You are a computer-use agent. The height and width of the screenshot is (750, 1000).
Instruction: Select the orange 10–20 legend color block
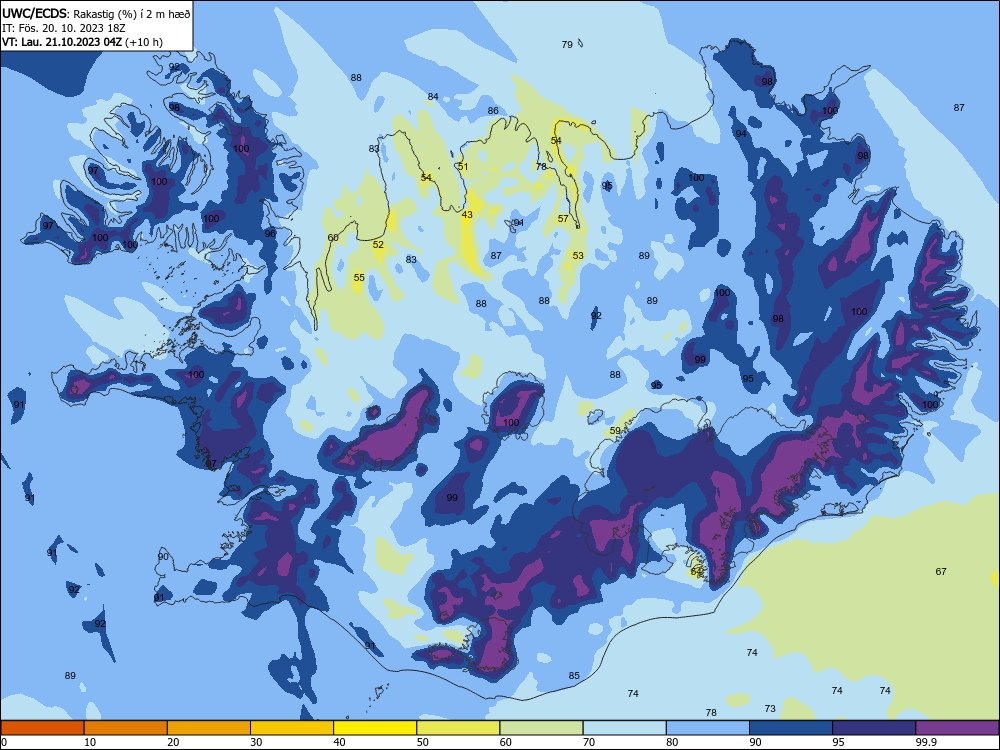pos(126,728)
